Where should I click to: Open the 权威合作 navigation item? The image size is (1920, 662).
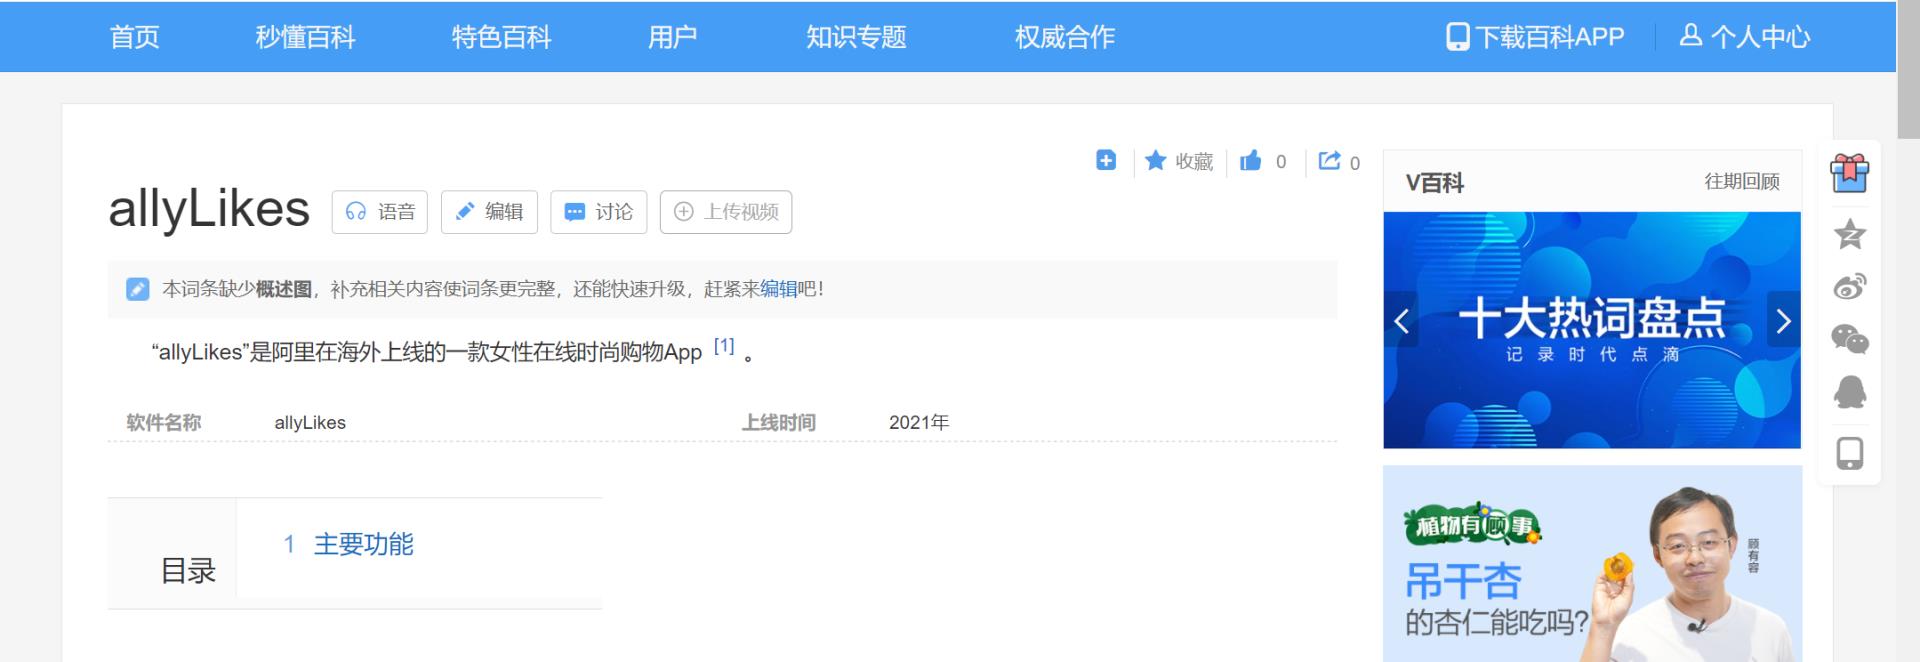[1064, 37]
